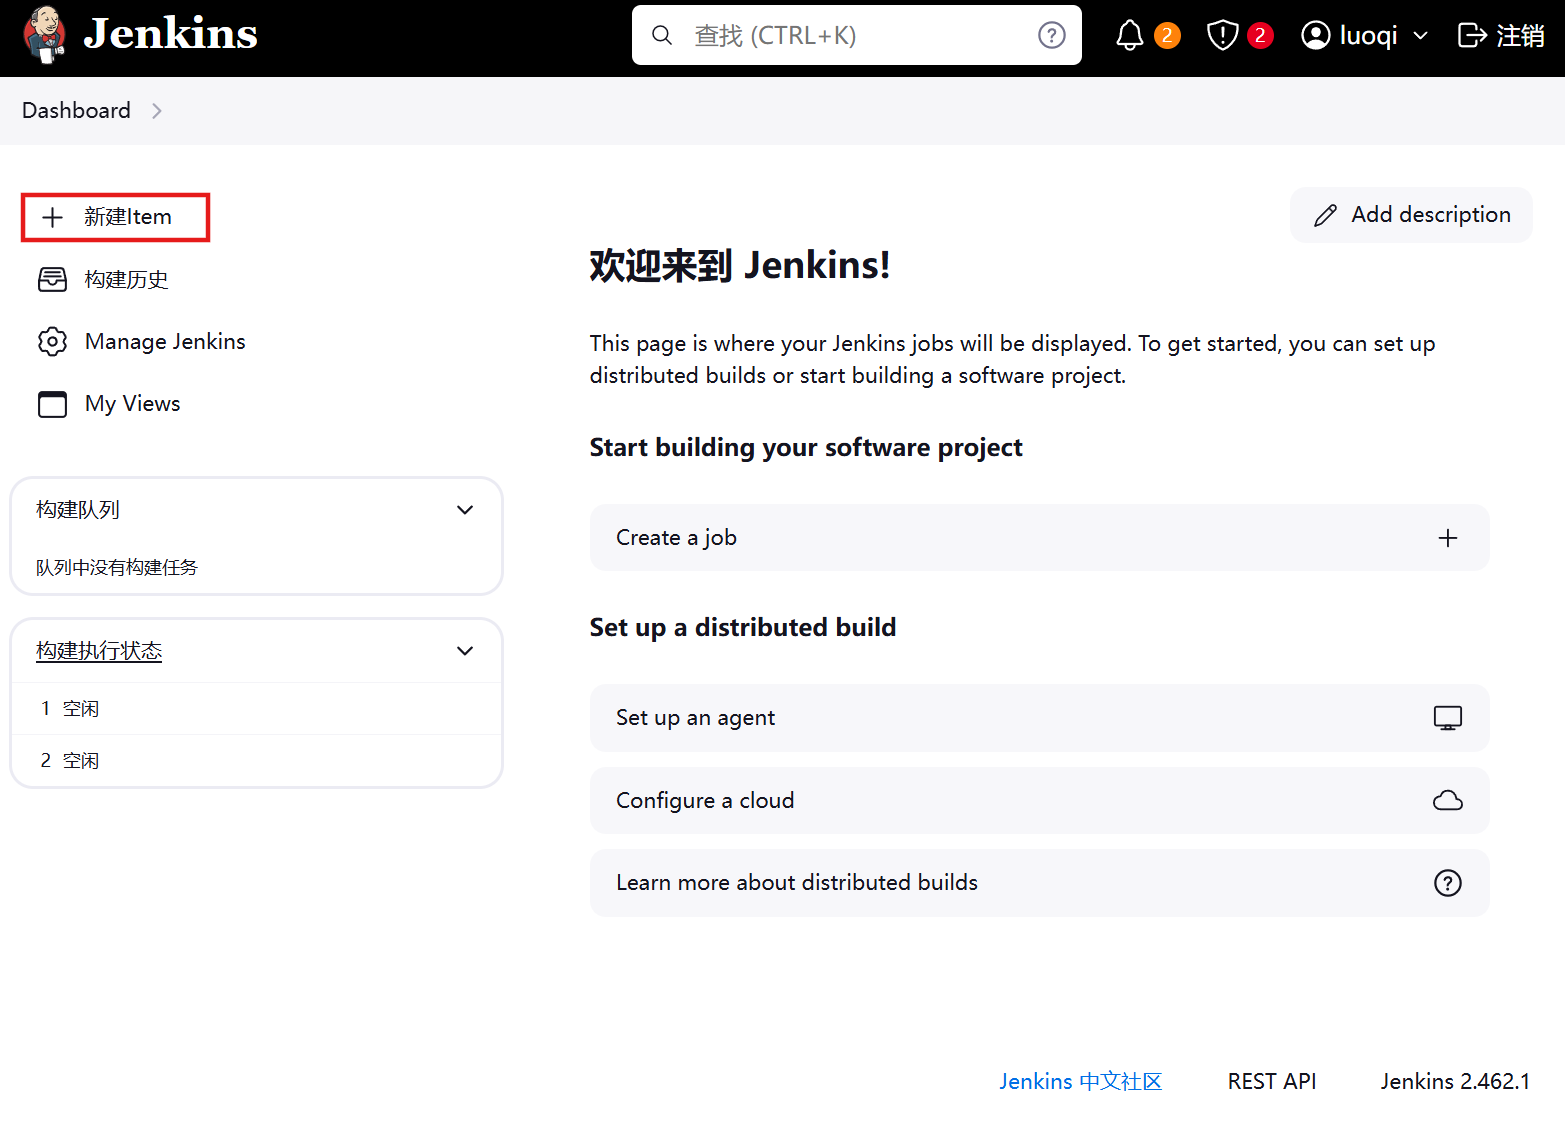Click the 队列中没有构建任务 text
The width and height of the screenshot is (1565, 1123).
117,567
